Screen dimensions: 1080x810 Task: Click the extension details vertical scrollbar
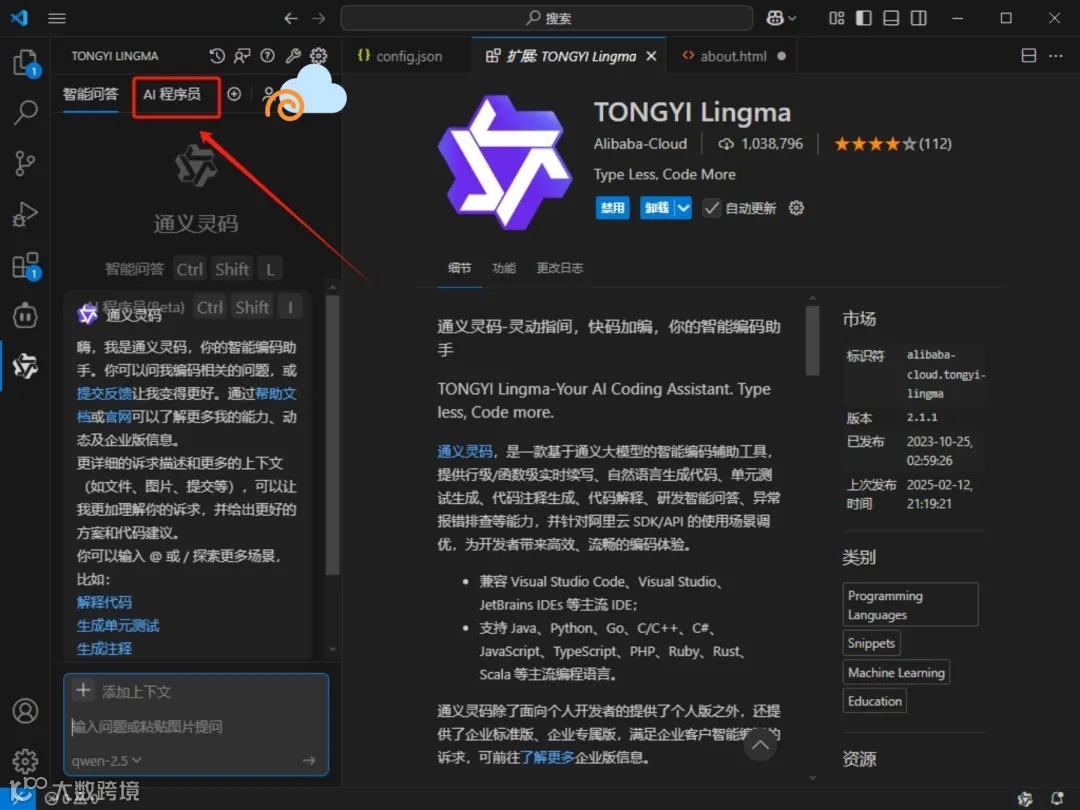click(x=813, y=341)
